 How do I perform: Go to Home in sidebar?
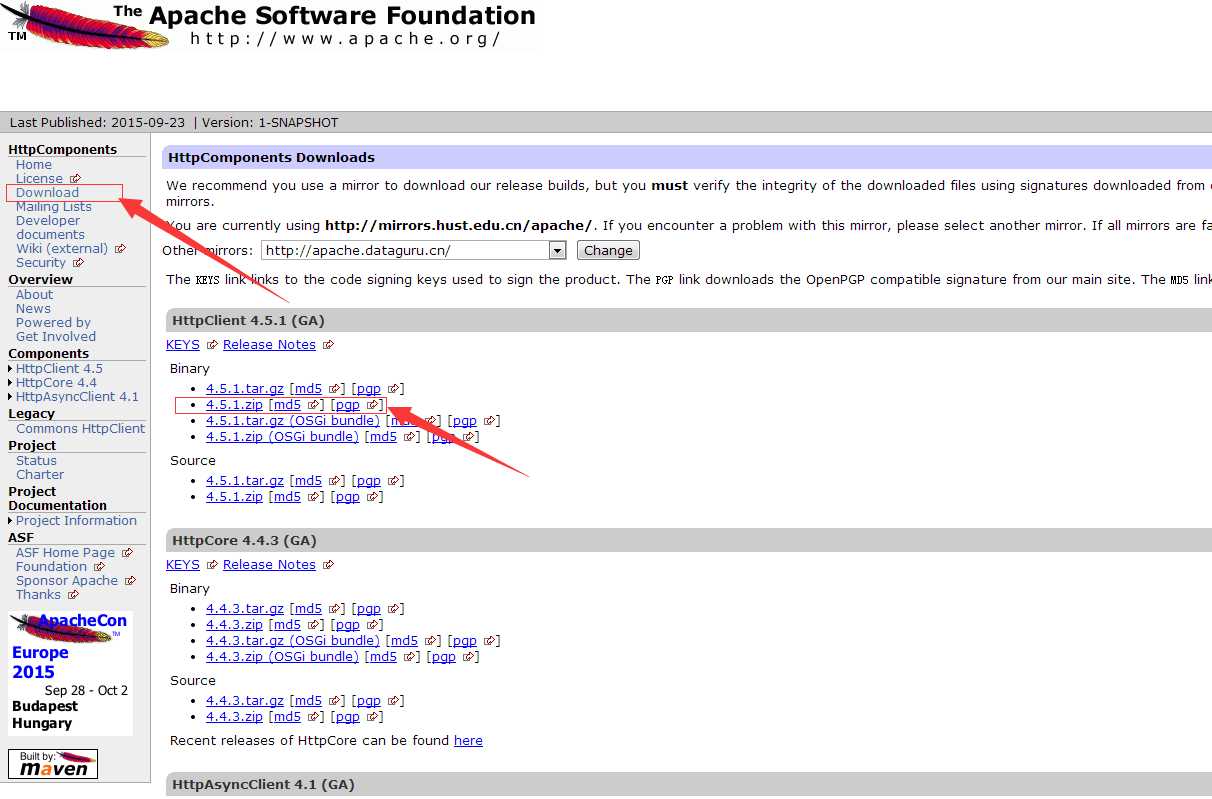click(34, 165)
